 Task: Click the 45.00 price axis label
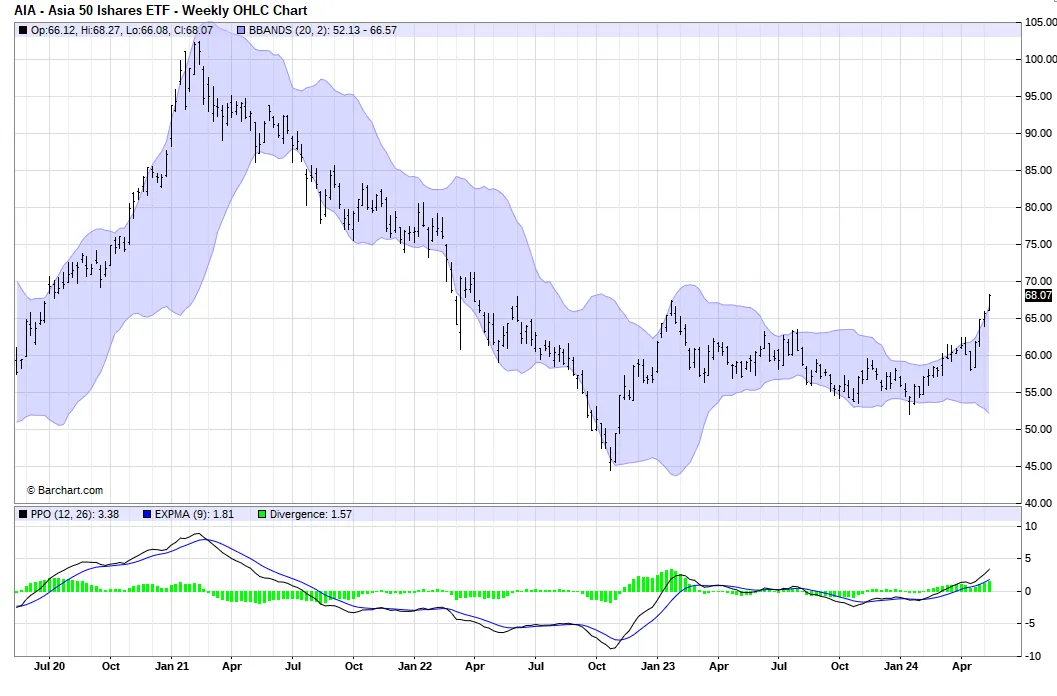(x=1038, y=466)
